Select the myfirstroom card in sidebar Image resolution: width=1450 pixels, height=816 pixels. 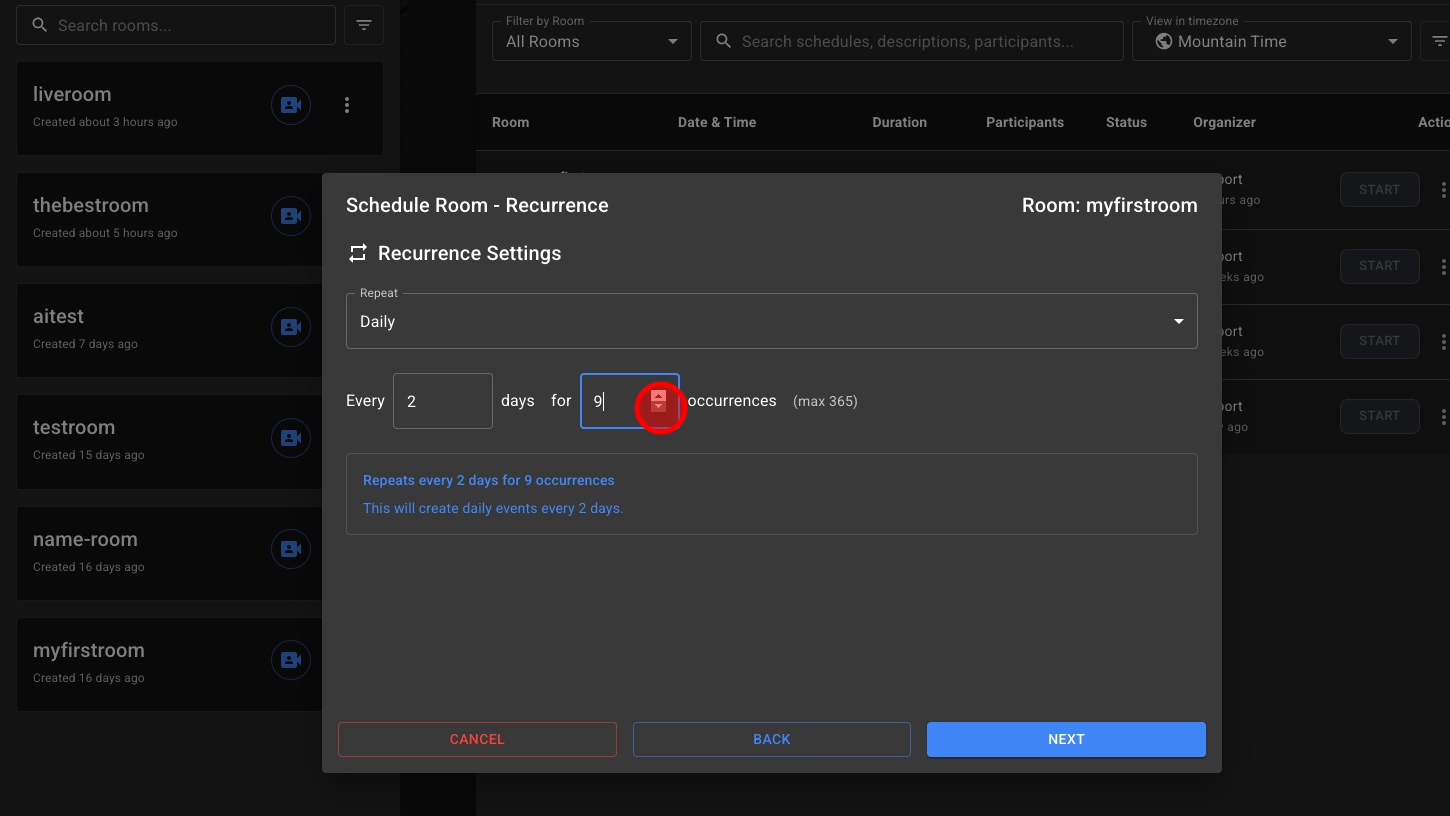(140, 662)
